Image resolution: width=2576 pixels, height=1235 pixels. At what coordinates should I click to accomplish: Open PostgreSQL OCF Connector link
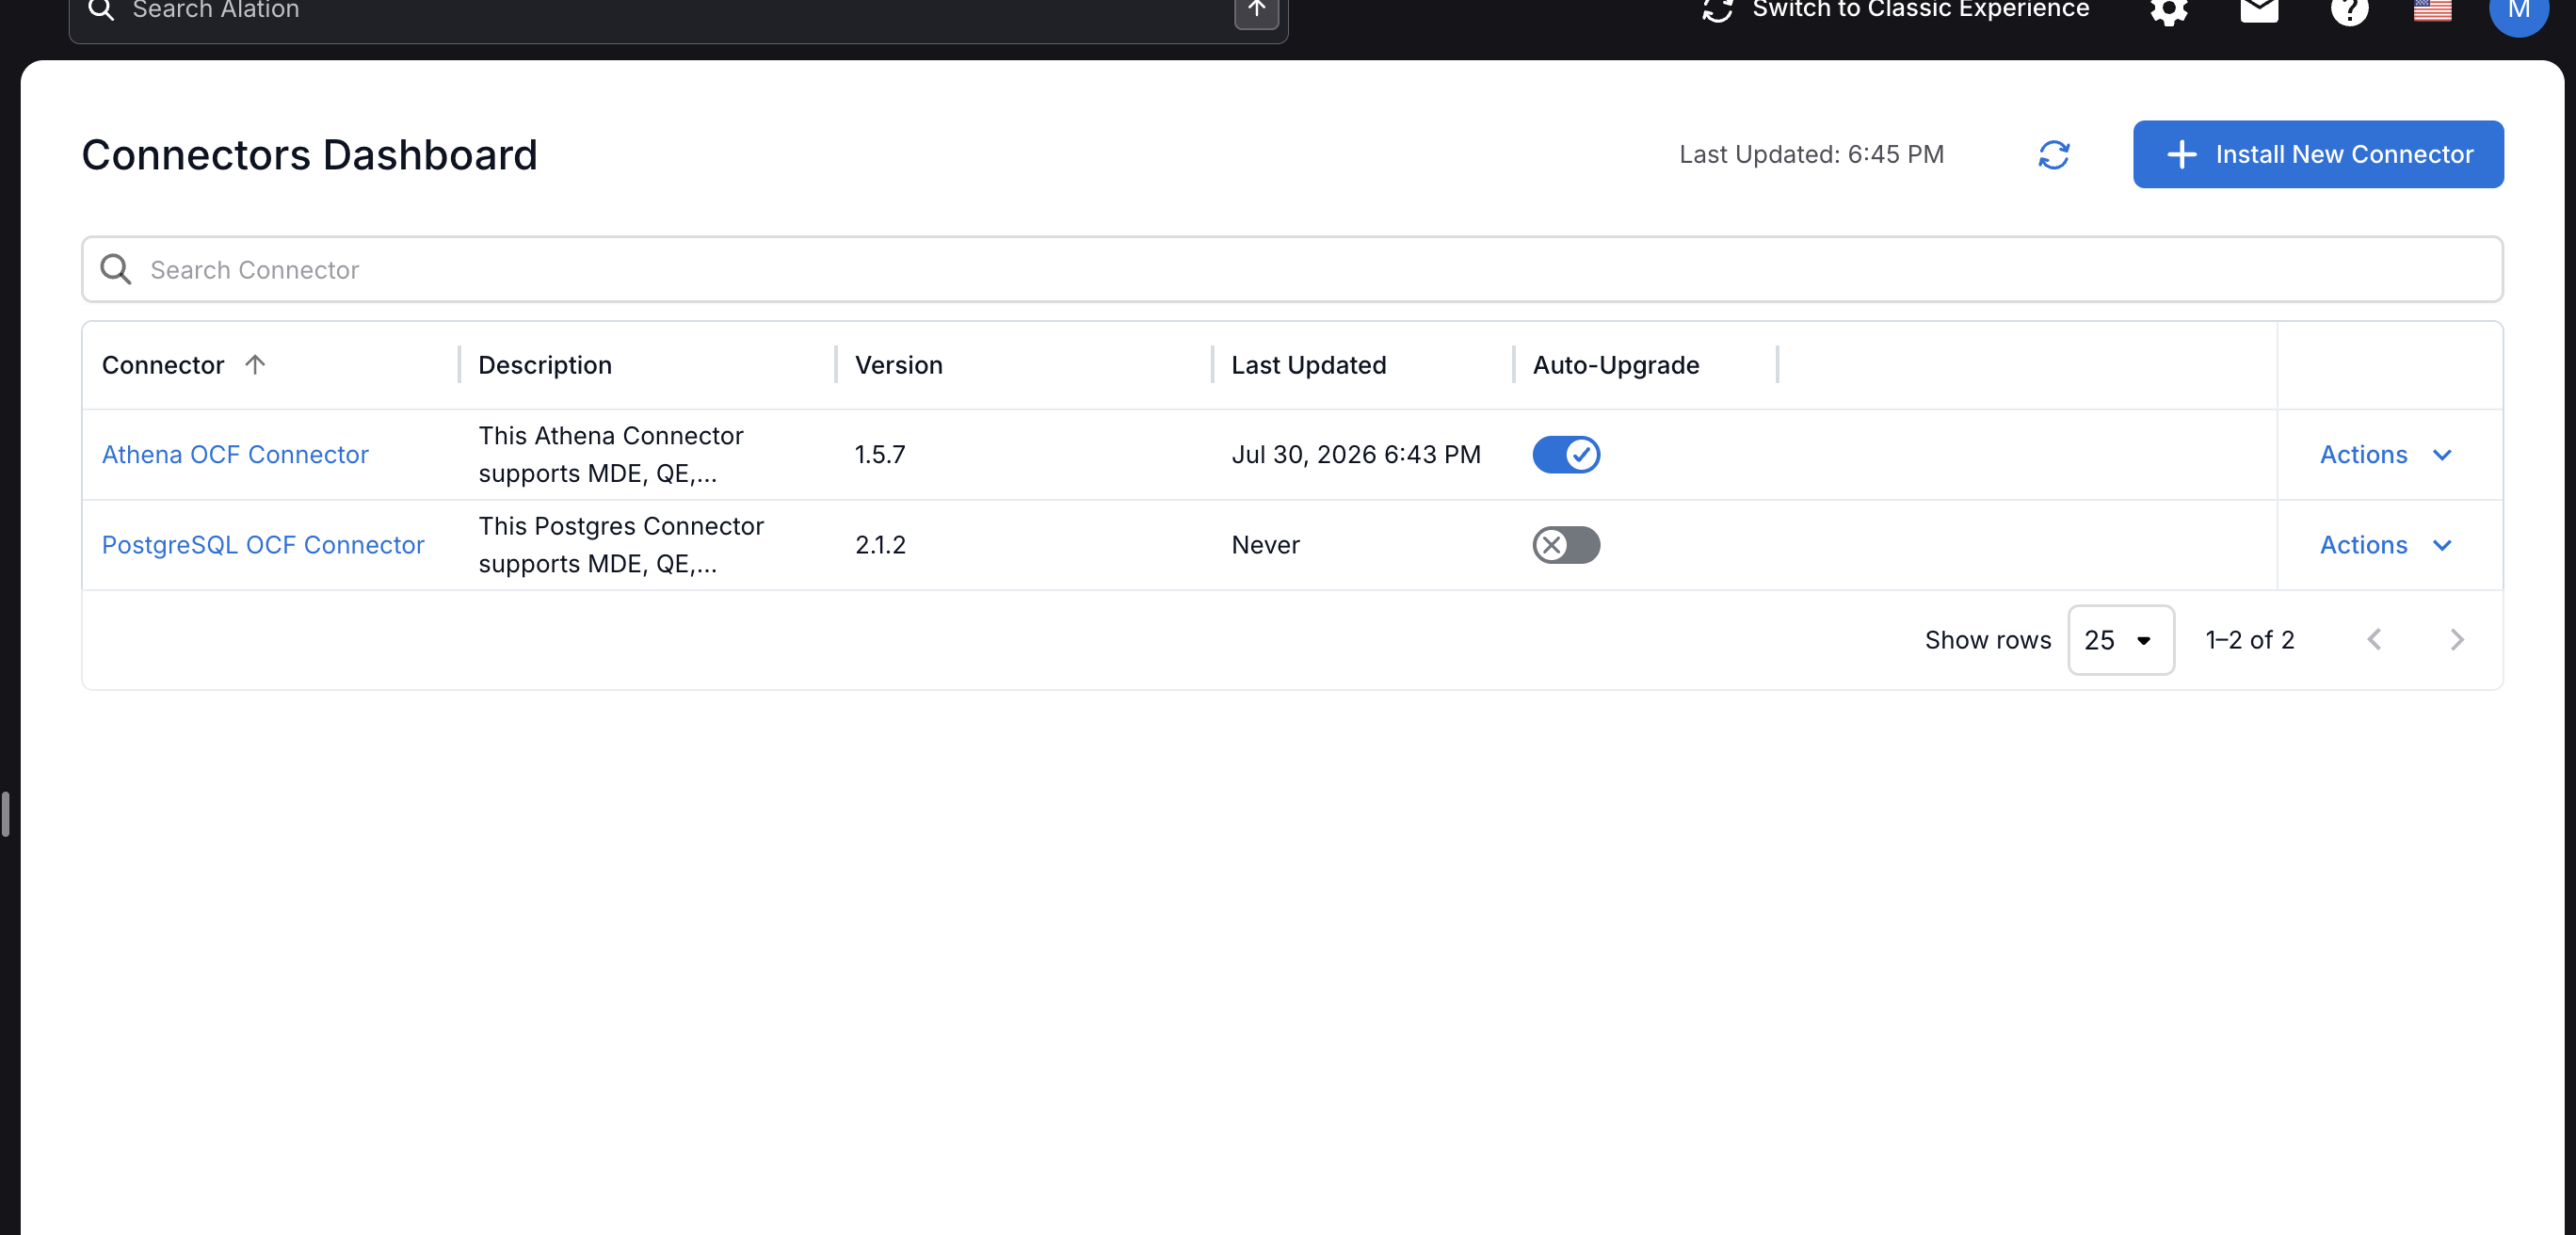pyautogui.click(x=263, y=545)
